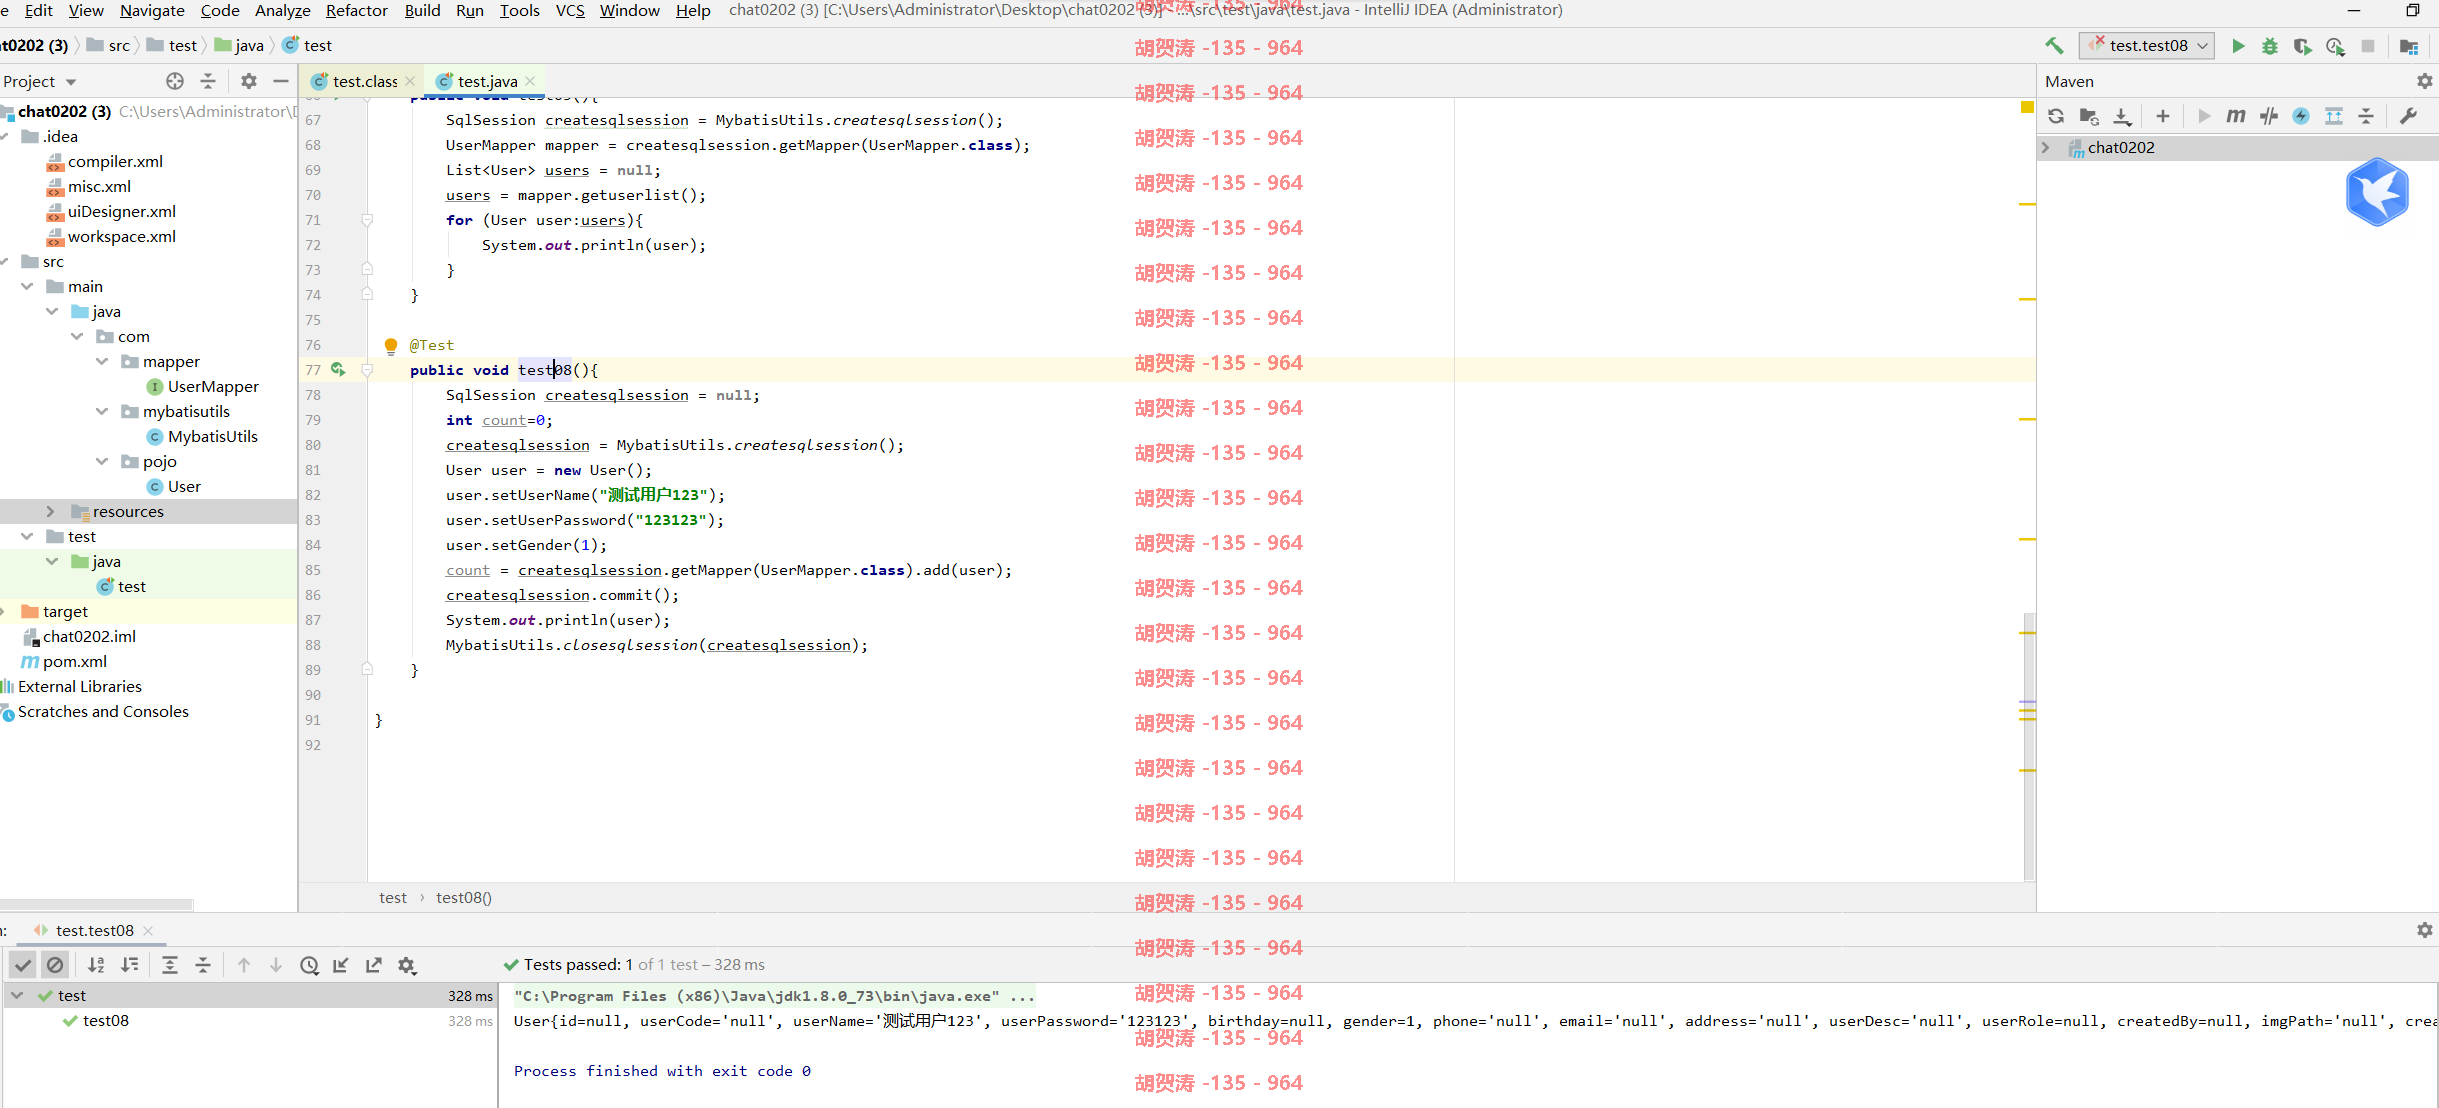Export test results icon
Viewport: 2439px width, 1108px height.
click(x=374, y=965)
